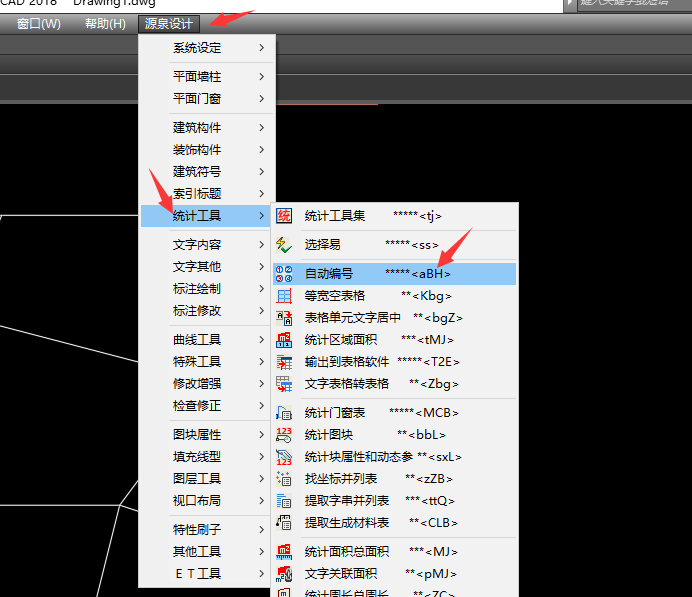
Task: Choose 输出到表格软件 menu item
Action: tap(395, 362)
